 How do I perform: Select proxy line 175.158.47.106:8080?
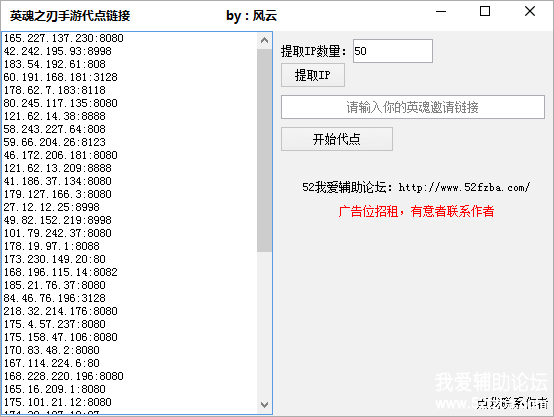[60, 337]
